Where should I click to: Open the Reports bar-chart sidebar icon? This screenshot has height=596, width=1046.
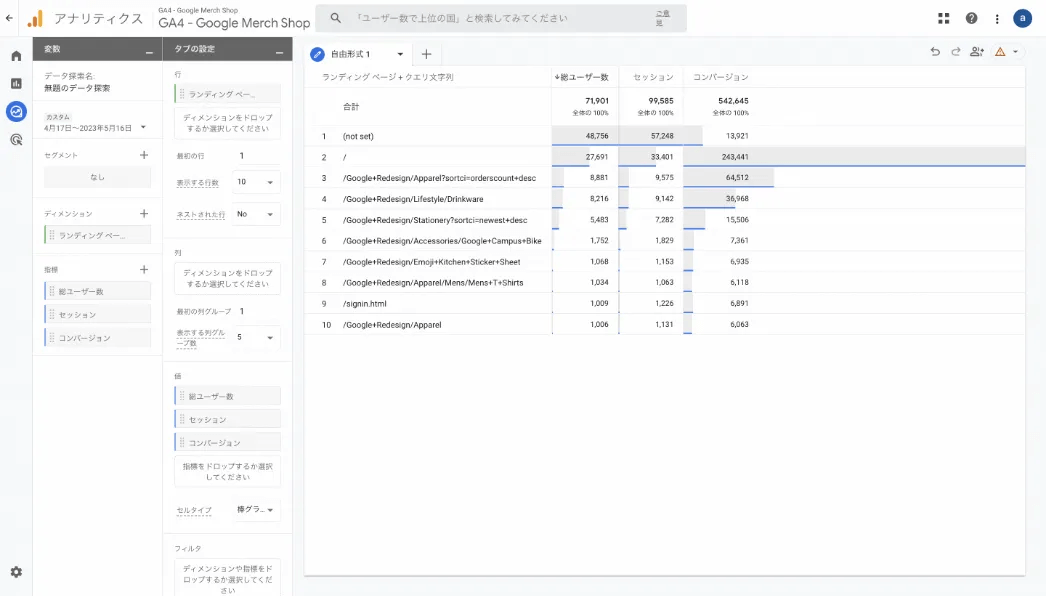click(16, 83)
